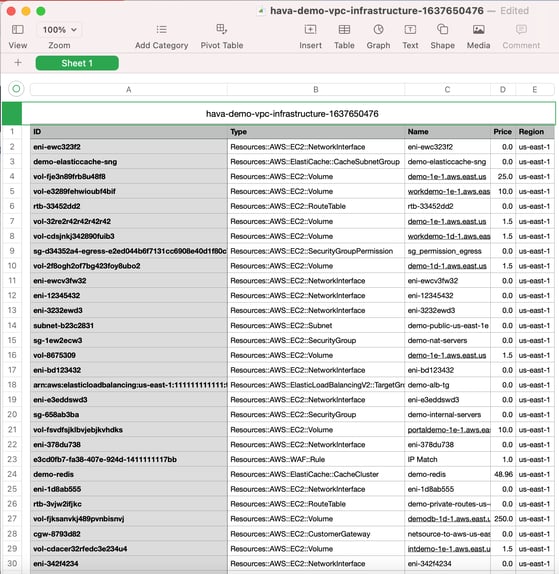The height and width of the screenshot is (574, 559).
Task: Click ID cell vol-32re2r42r42r42r42
Action: click(128, 221)
